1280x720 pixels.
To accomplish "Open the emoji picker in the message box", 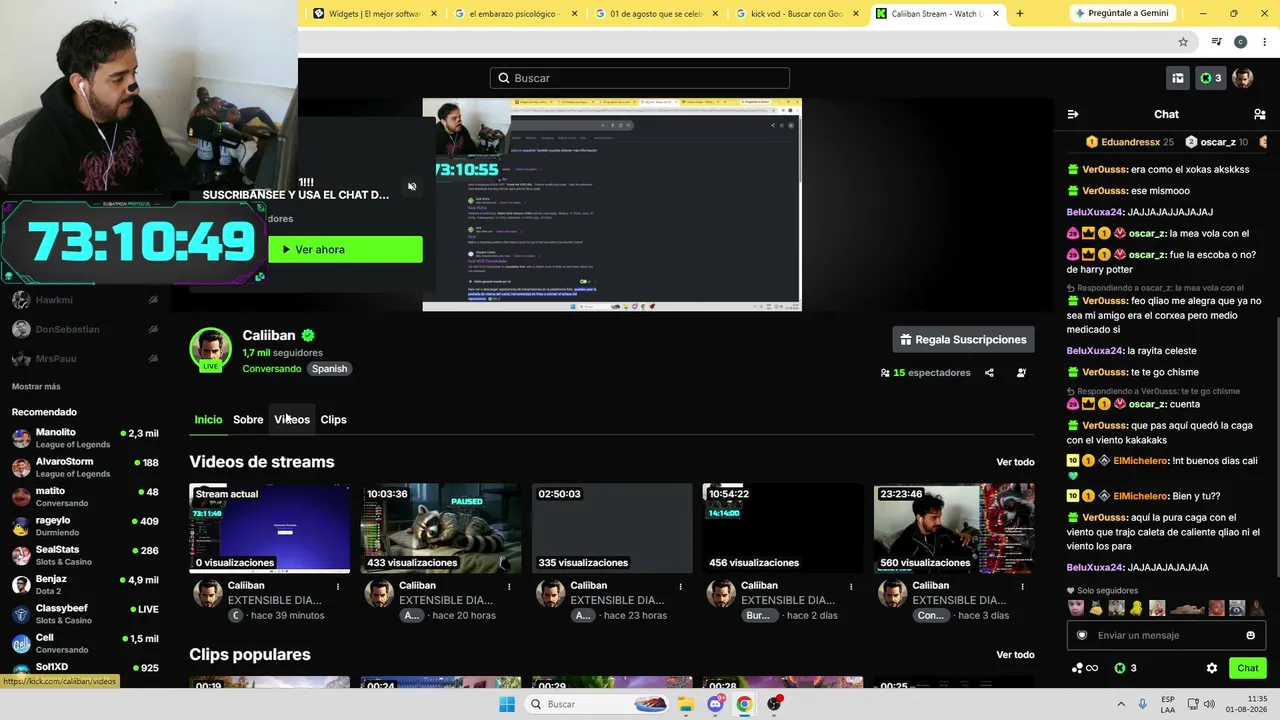I will pyautogui.click(x=1250, y=635).
